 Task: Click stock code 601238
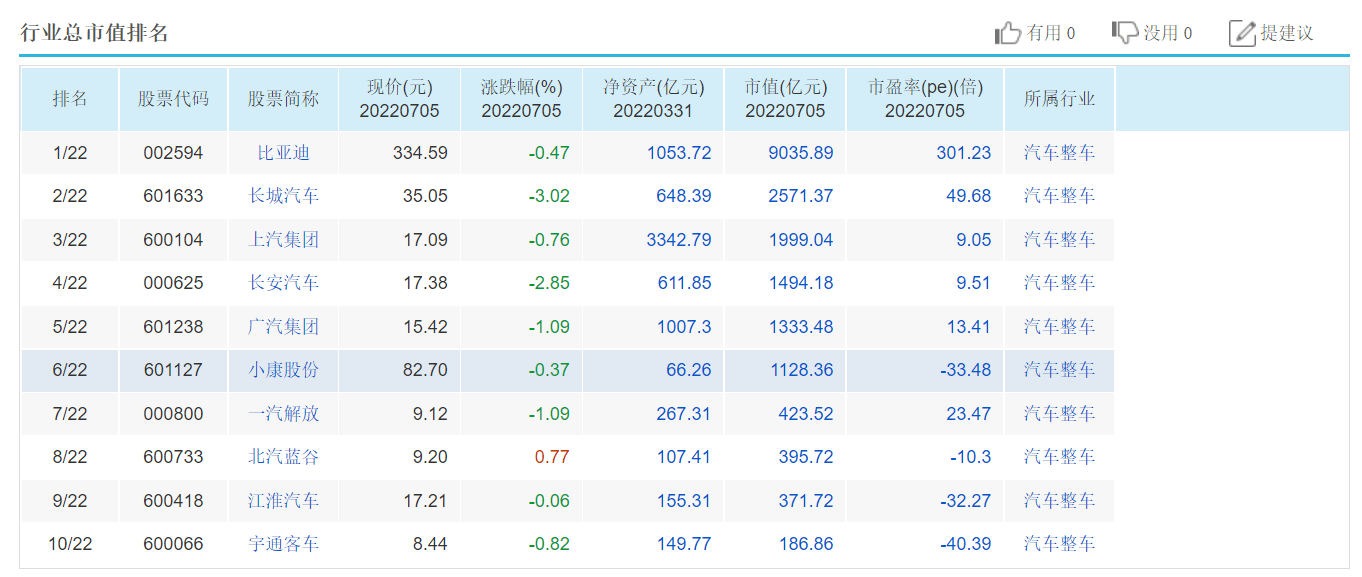173,327
